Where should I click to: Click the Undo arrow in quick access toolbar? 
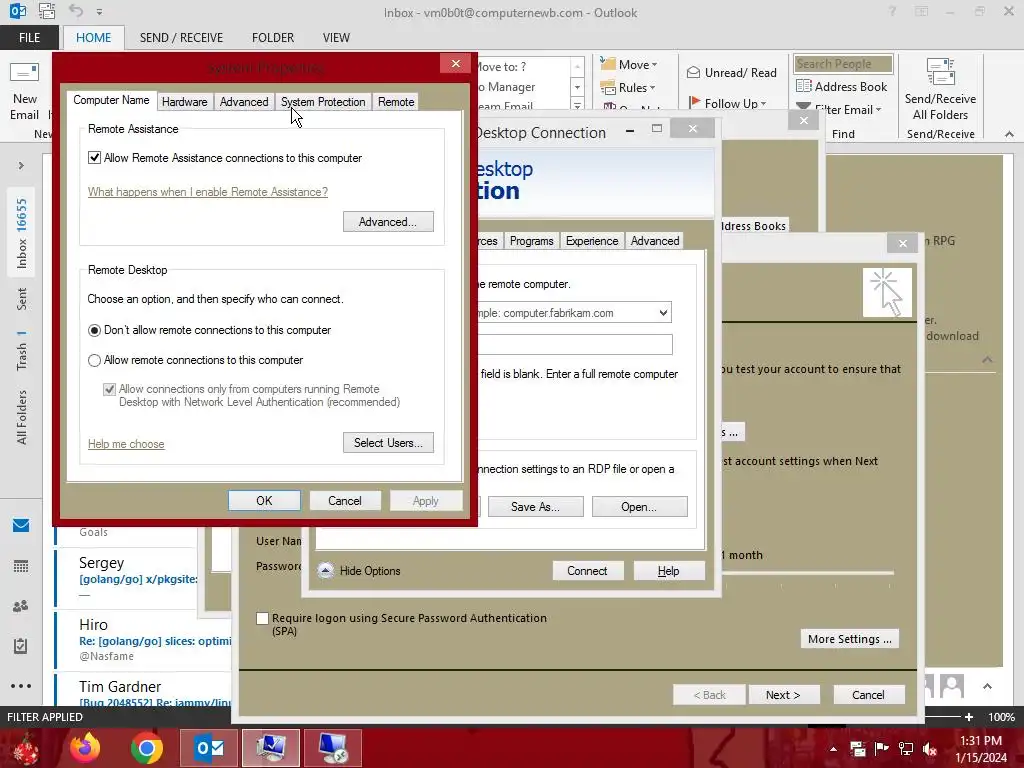tap(76, 11)
